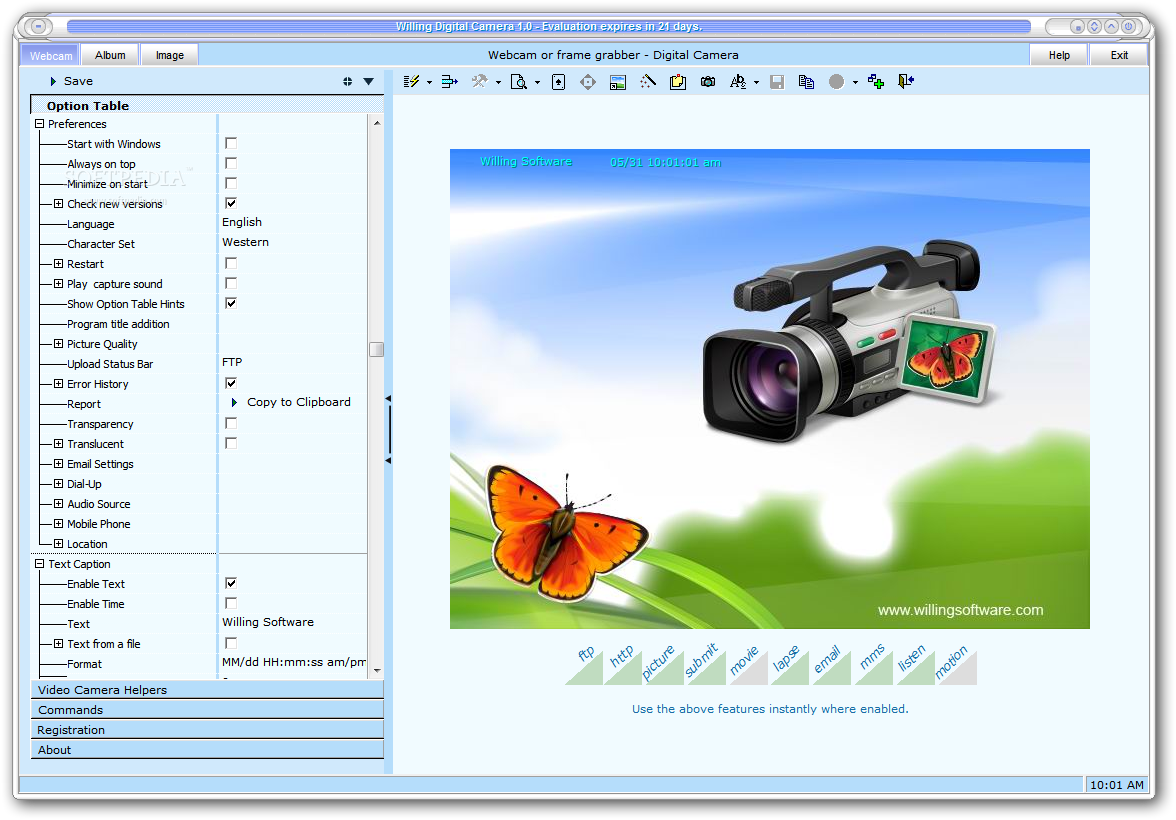Click the motion feature shortcut
This screenshot has height=820, width=1176.
[956, 664]
